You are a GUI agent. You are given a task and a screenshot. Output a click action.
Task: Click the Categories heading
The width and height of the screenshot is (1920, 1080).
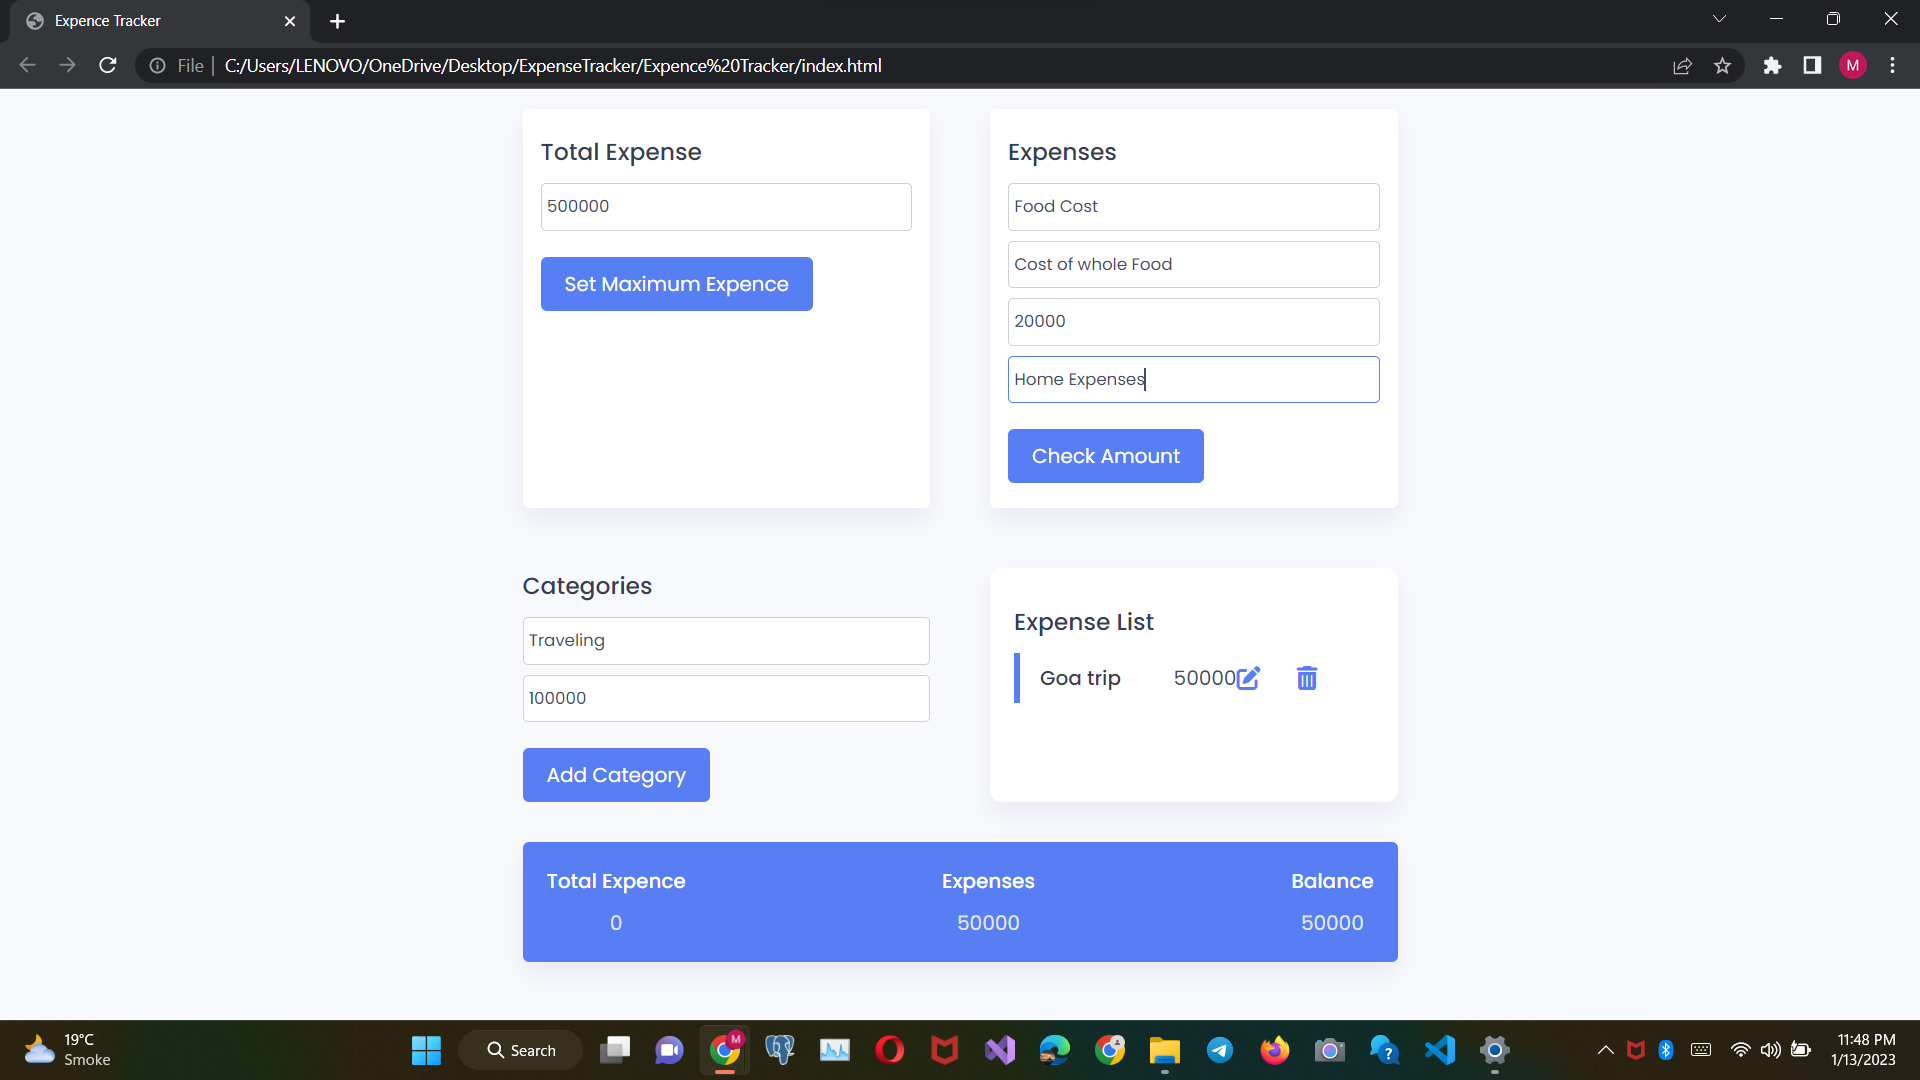[x=587, y=586]
